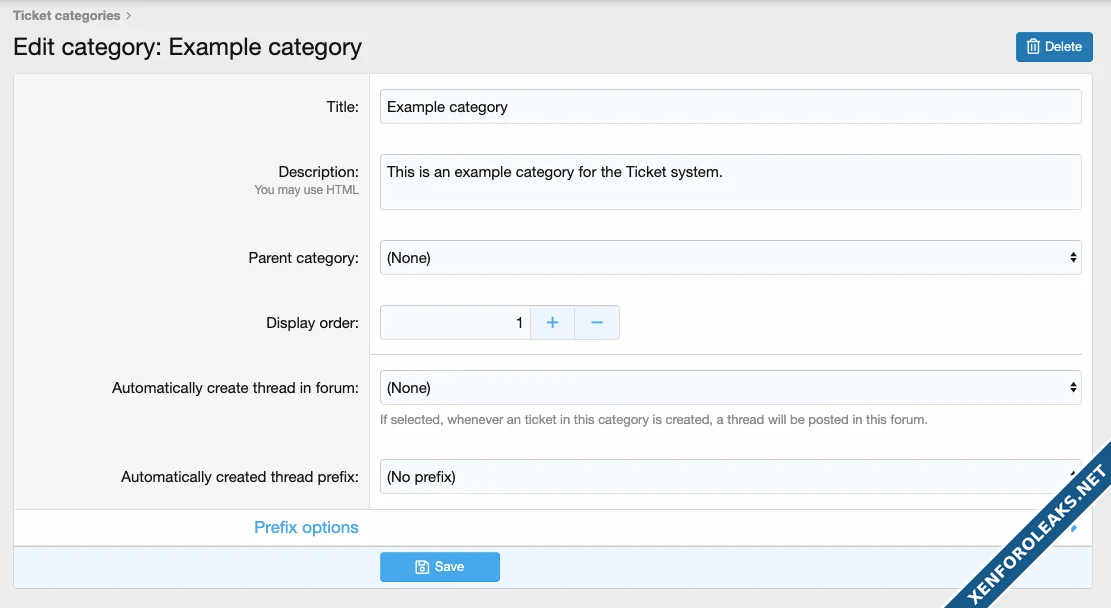Expand the Prefix options section
Viewport: 1111px width, 608px height.
(306, 527)
